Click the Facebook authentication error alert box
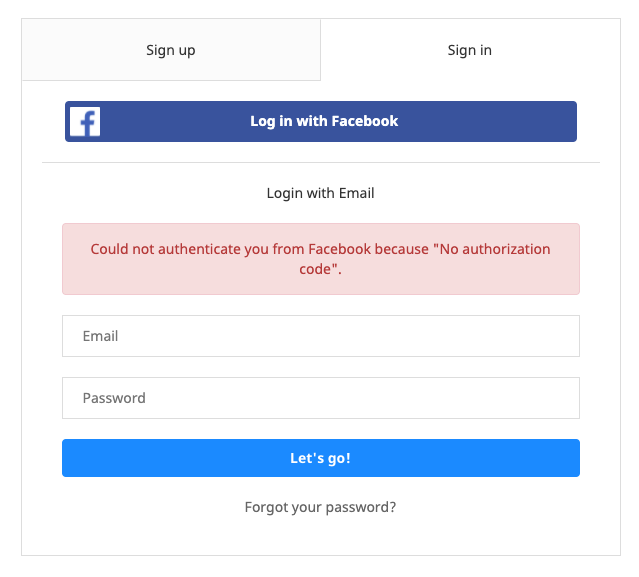This screenshot has width=639, height=577. 320,259
